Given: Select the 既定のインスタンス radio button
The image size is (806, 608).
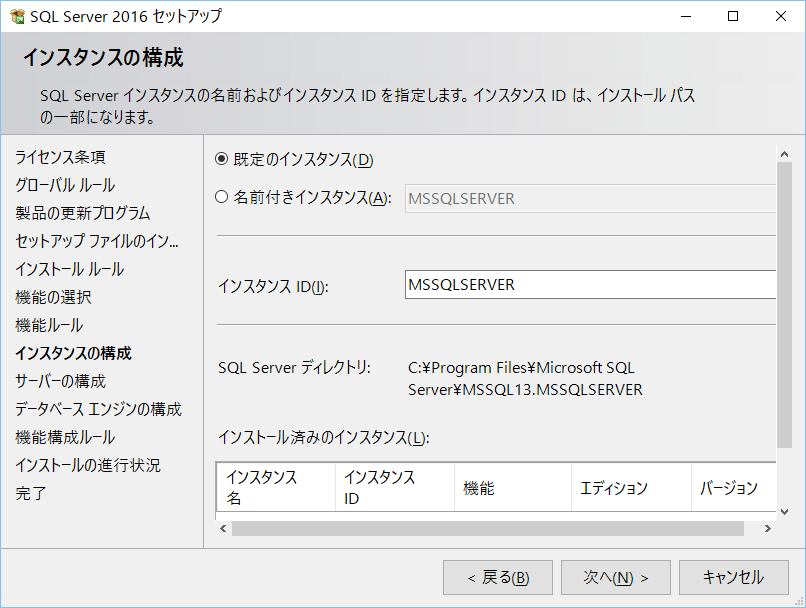Looking at the screenshot, I should (x=221, y=159).
